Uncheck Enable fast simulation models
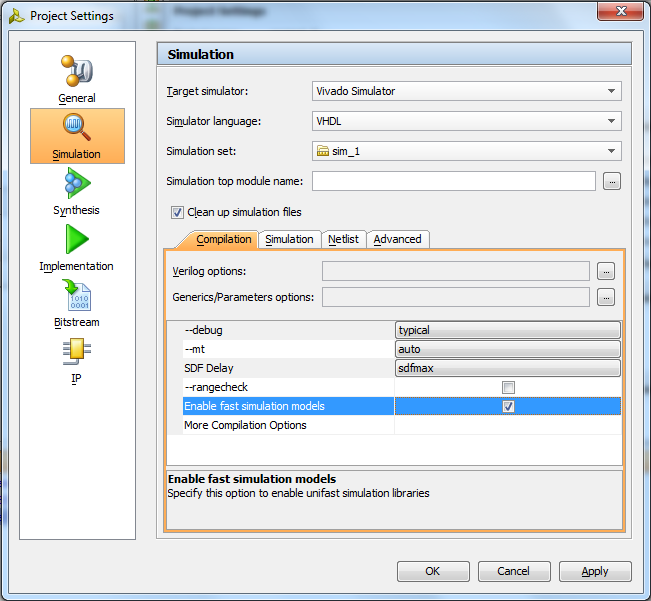651x601 pixels. 508,406
